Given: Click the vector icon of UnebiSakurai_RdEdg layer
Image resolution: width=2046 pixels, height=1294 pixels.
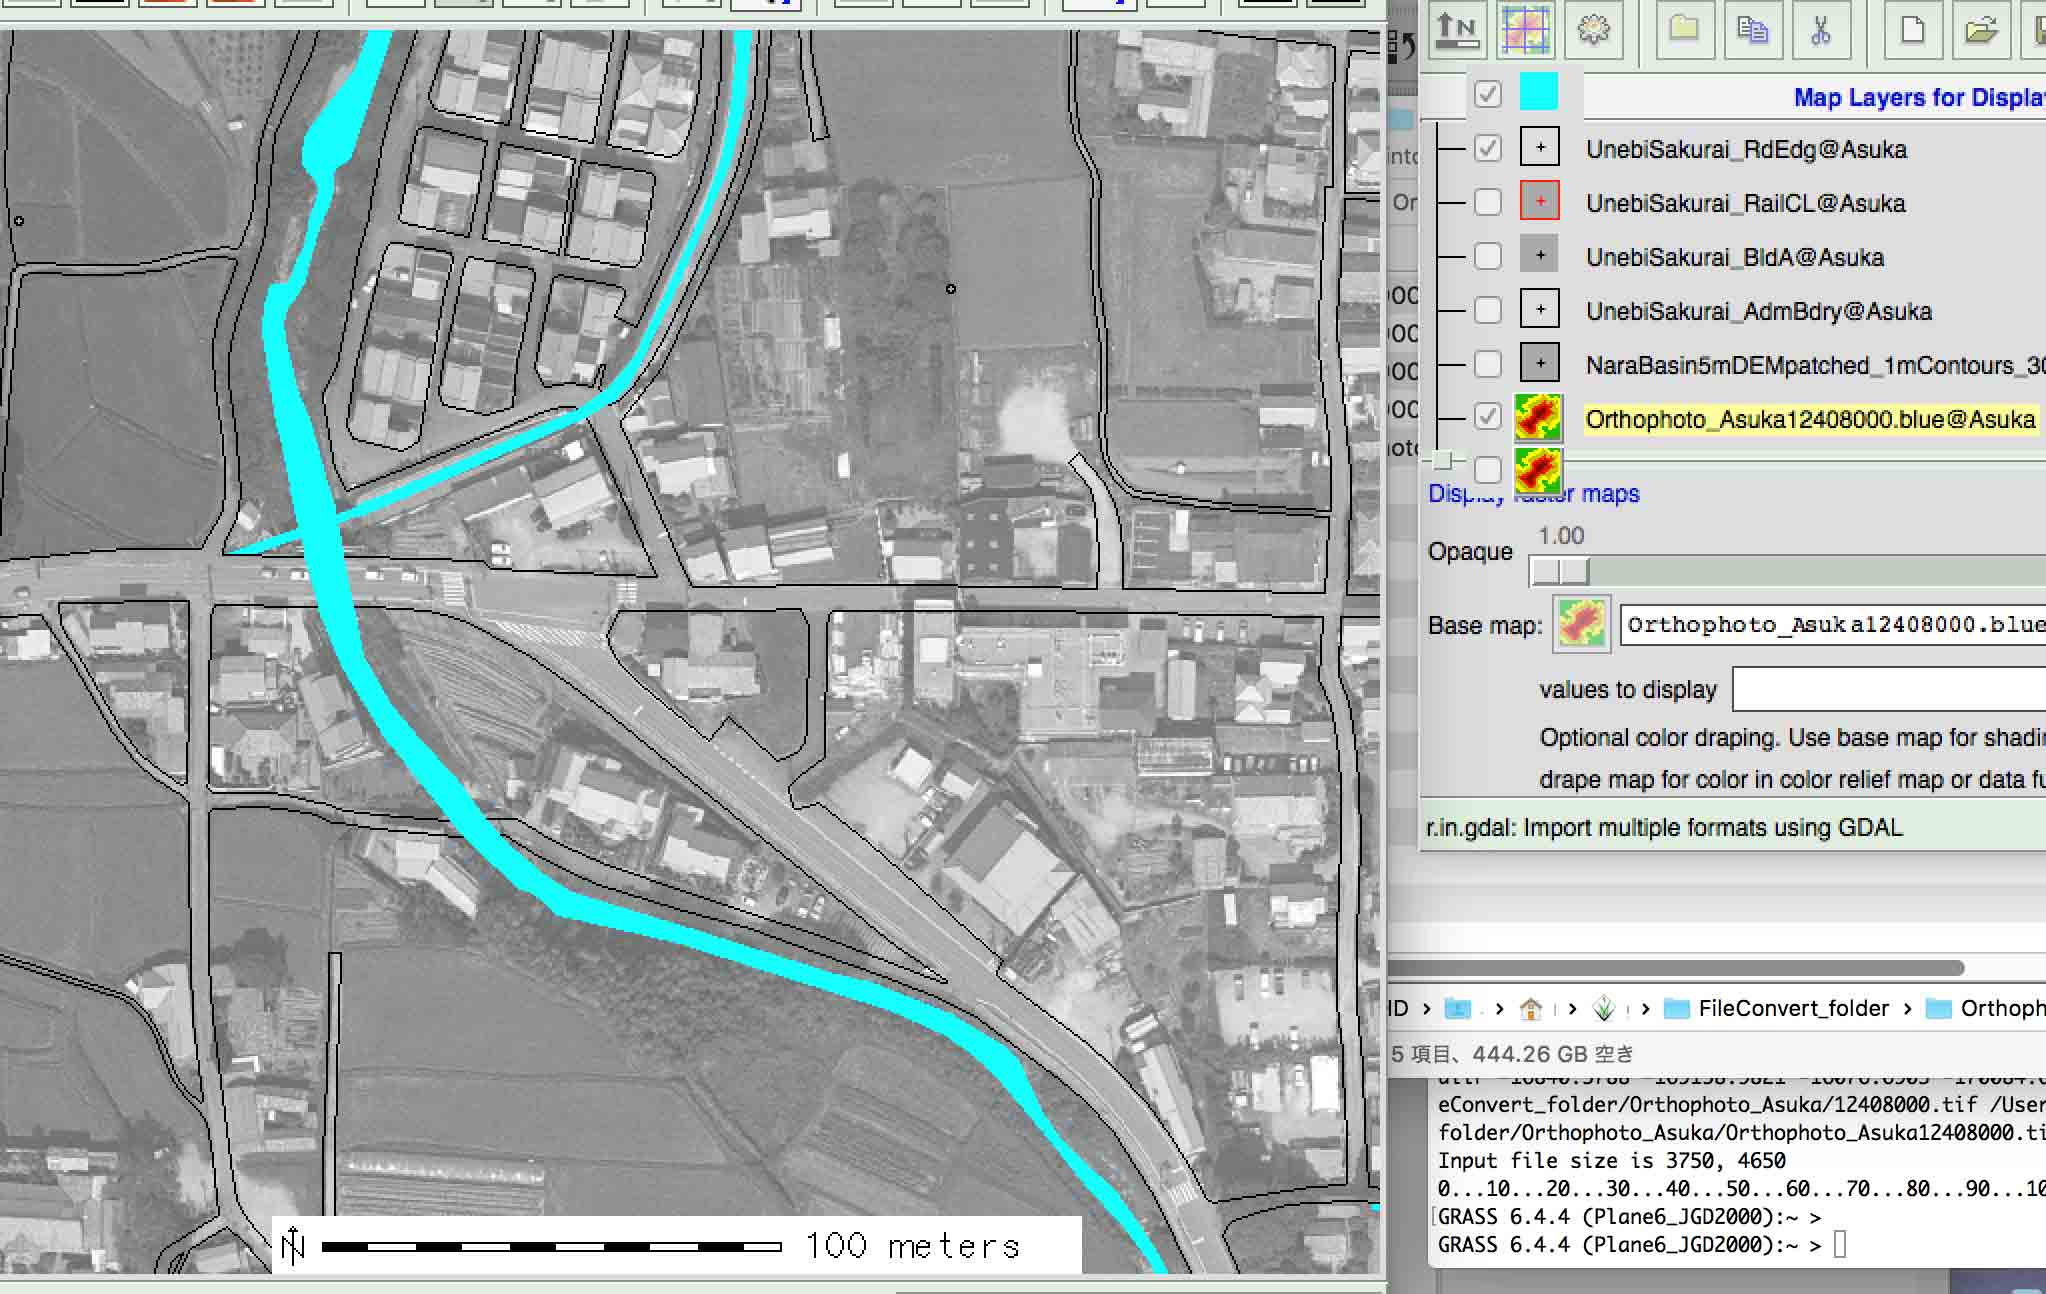Looking at the screenshot, I should coord(1540,148).
